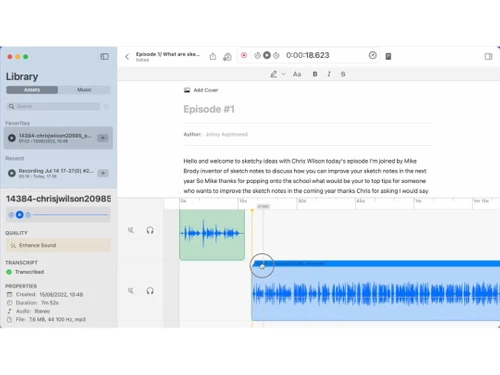Click the 1m mark on timeline ruler
Image resolution: width=500 pixels, height=375 pixels.
tap(418, 201)
